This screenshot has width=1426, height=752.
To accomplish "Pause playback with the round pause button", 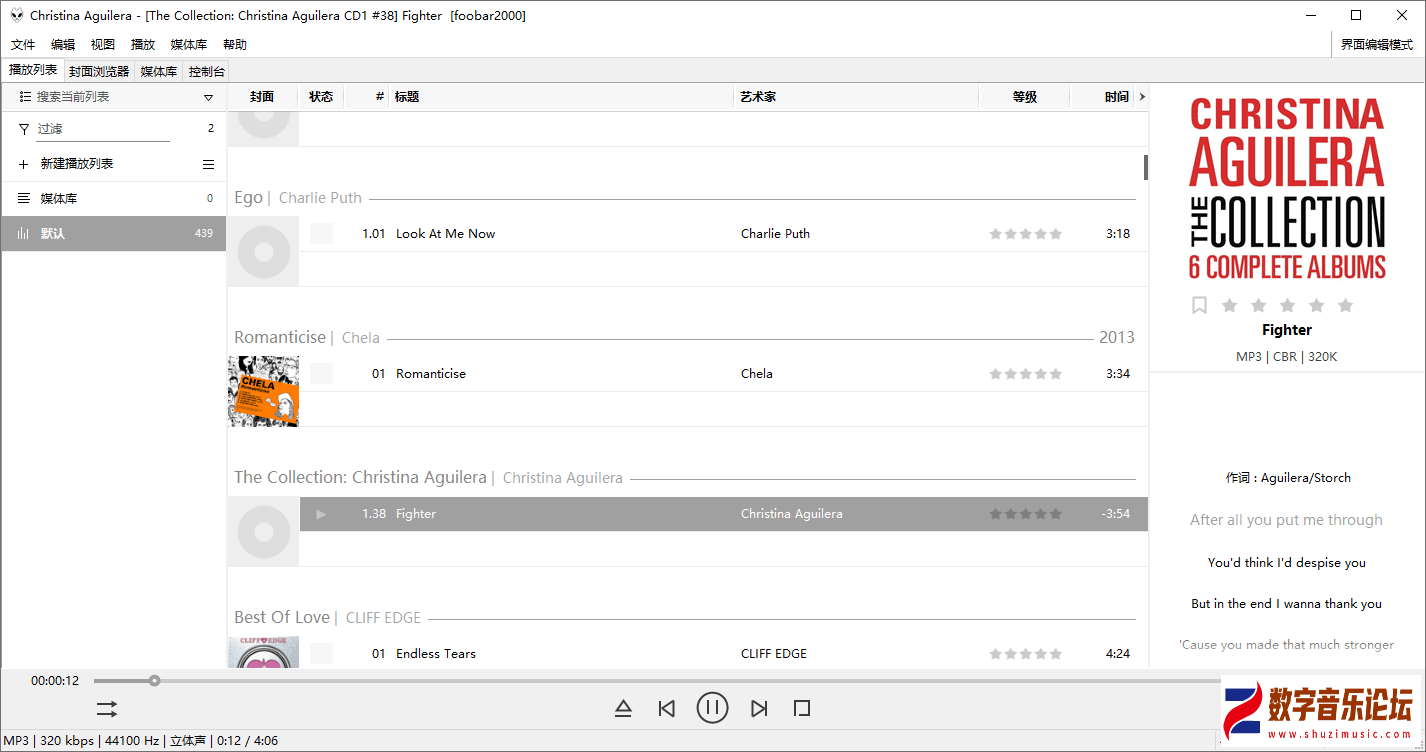I will 712,708.
